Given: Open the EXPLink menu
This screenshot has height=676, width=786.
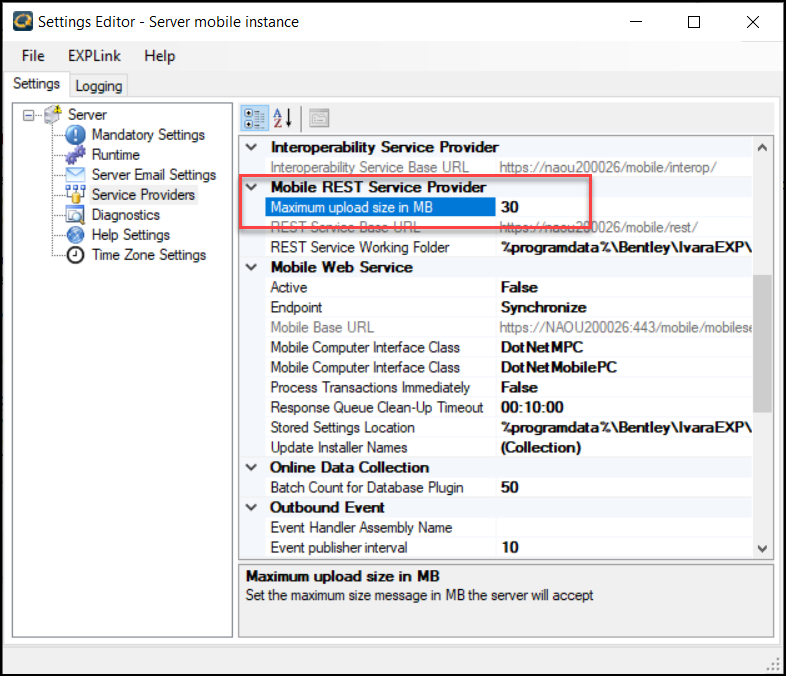Looking at the screenshot, I should (x=94, y=56).
